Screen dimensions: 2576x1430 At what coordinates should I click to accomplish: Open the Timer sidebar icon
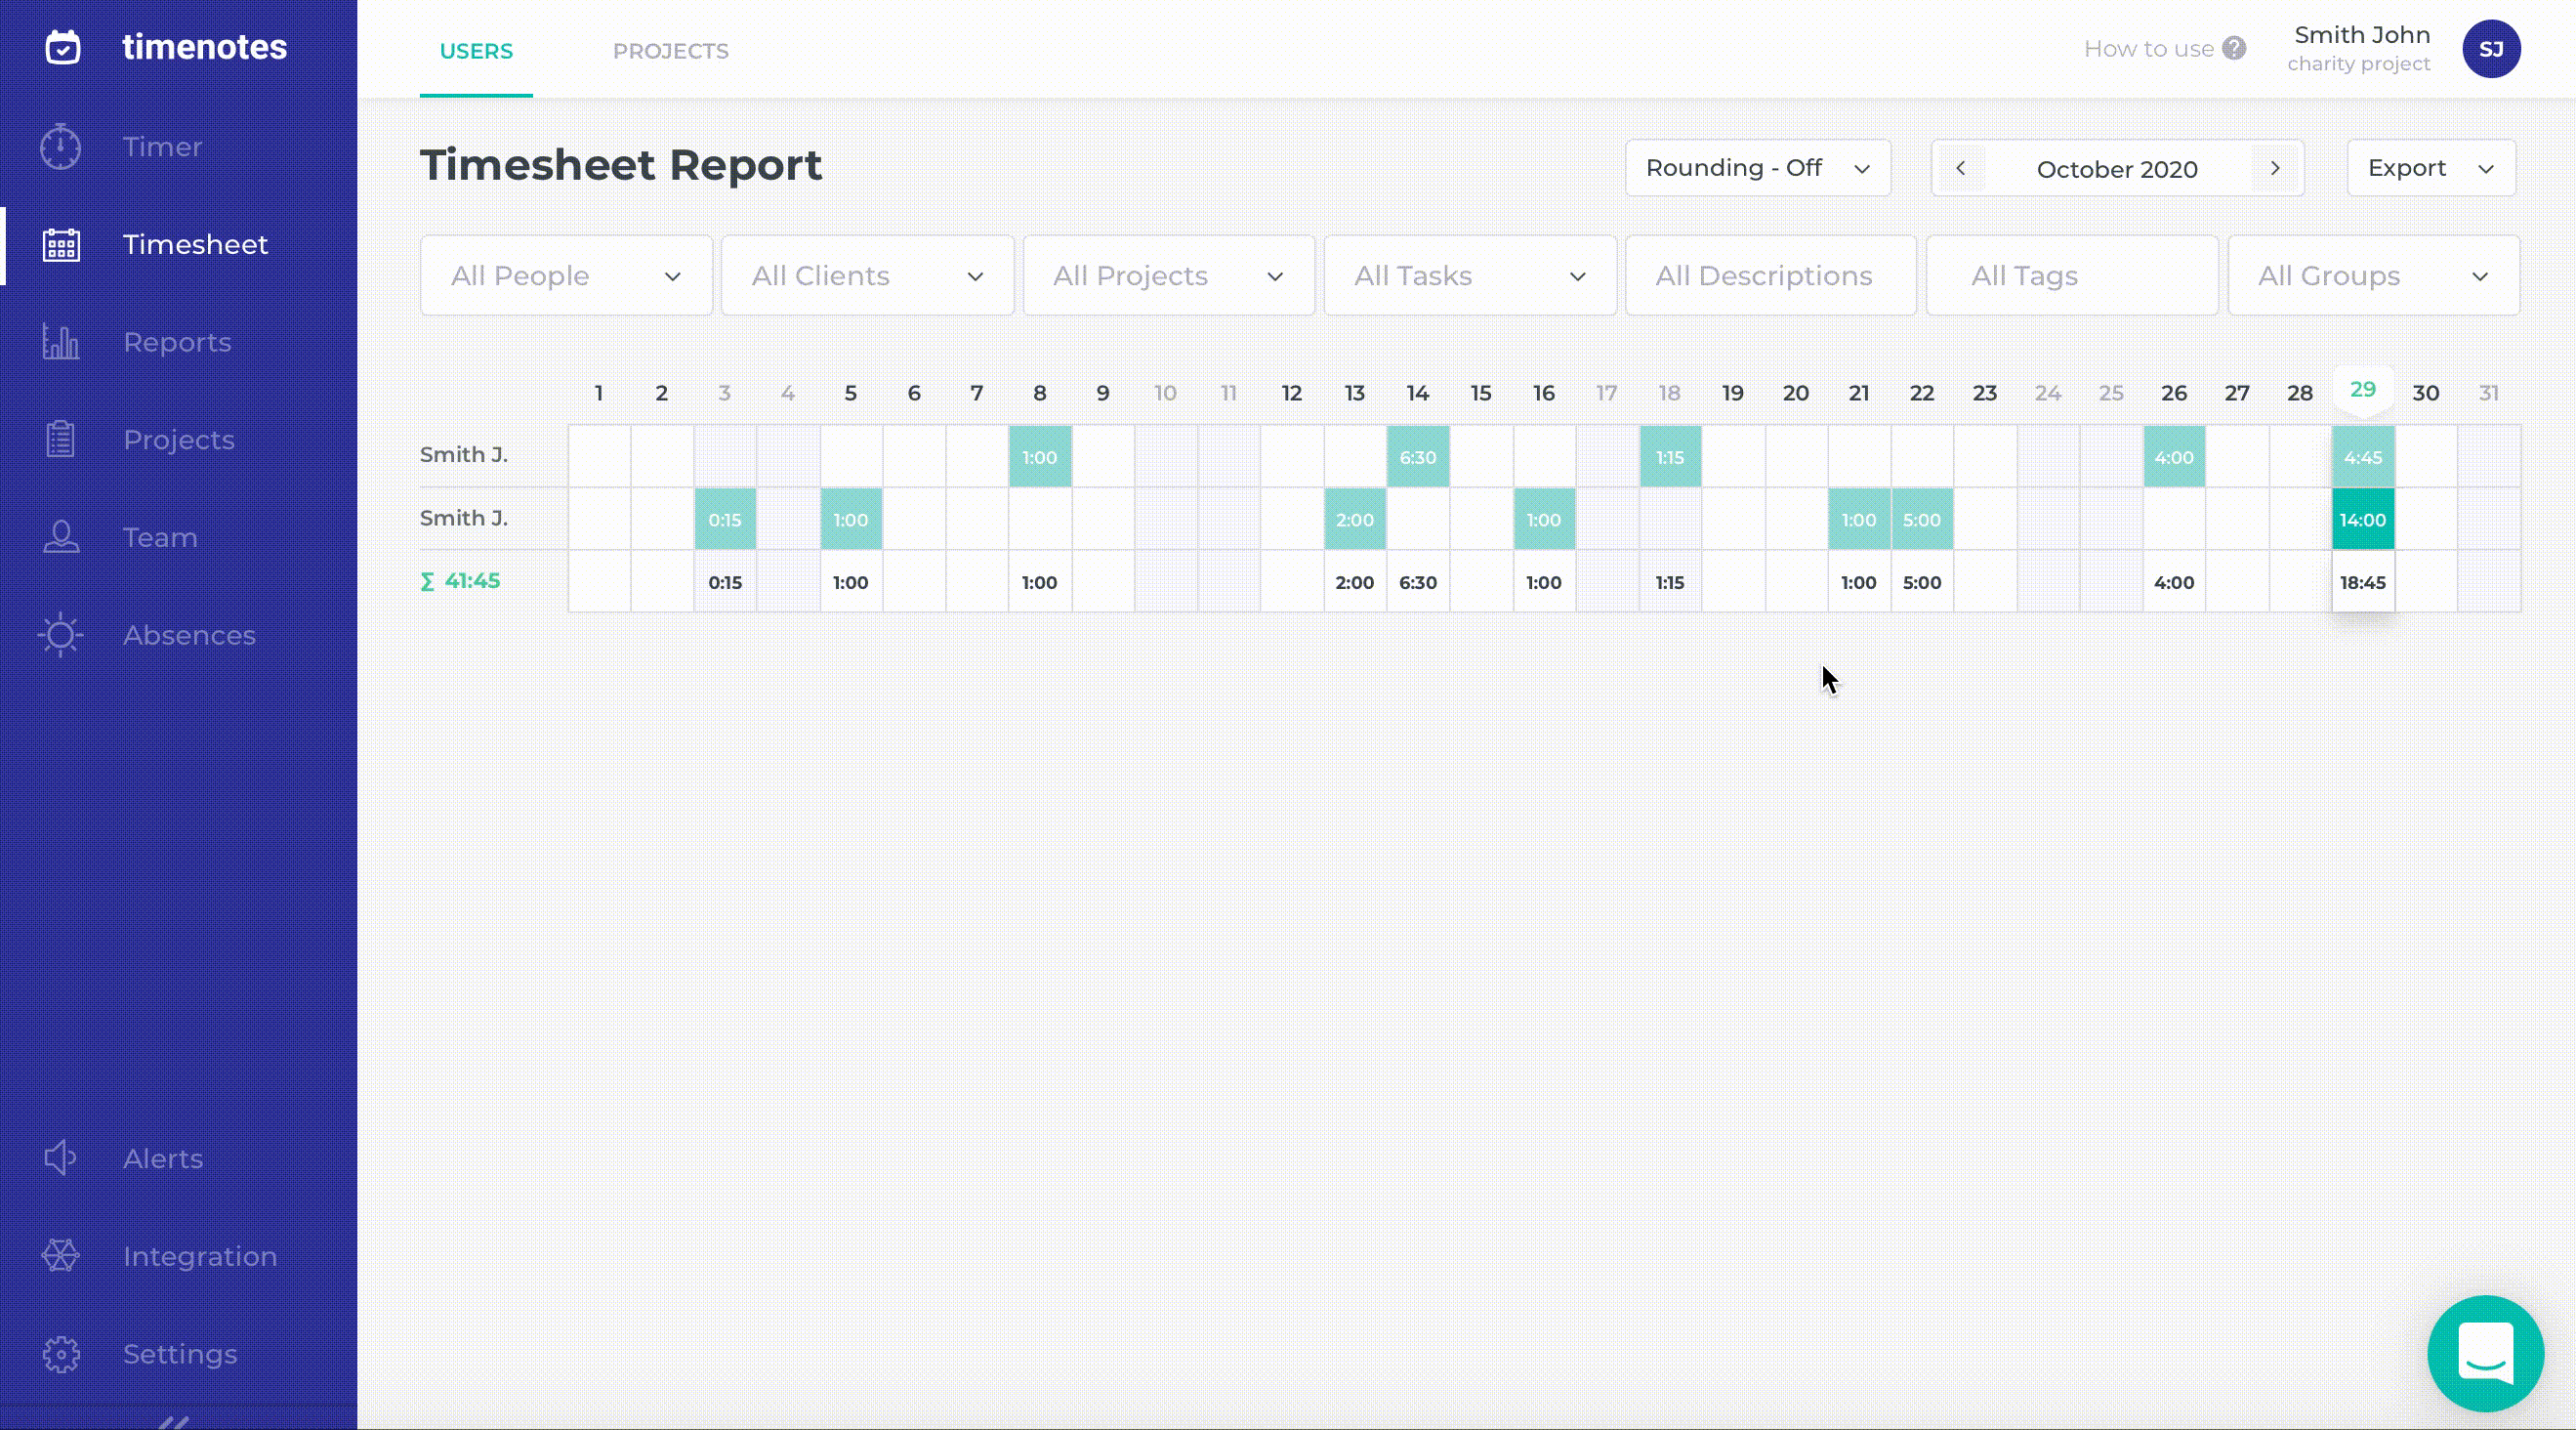(61, 147)
